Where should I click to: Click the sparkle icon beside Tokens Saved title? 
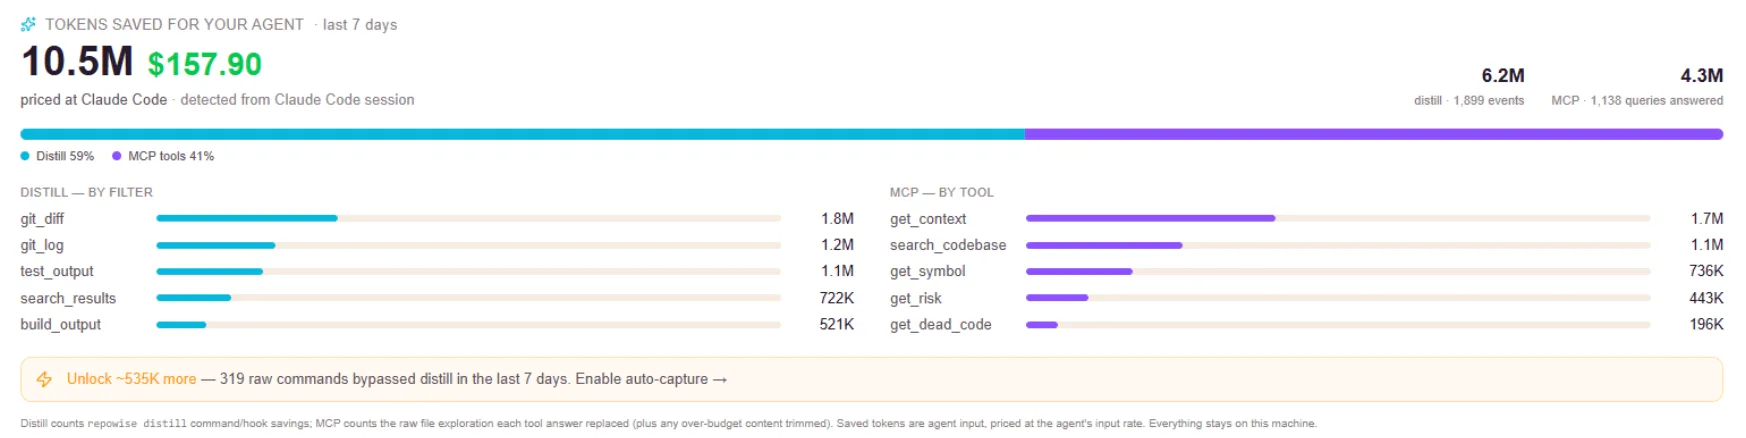pyautogui.click(x=28, y=24)
